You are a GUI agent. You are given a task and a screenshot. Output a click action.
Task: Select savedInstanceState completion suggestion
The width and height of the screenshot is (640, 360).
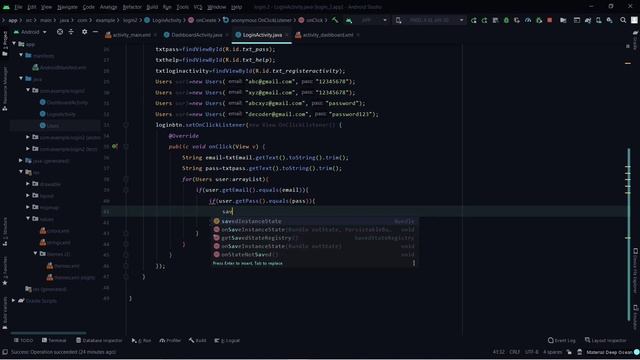pyautogui.click(x=313, y=221)
